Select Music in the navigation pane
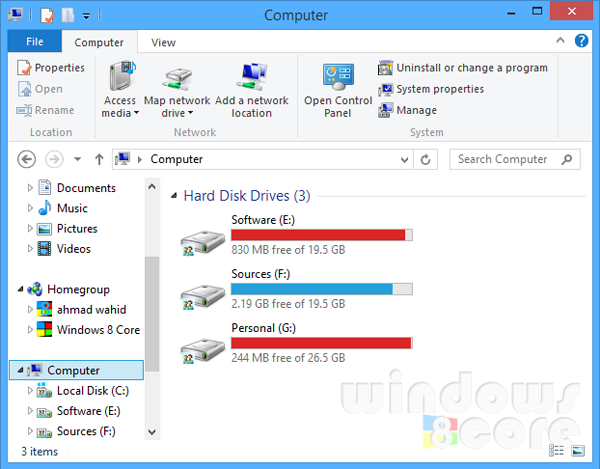This screenshot has height=469, width=600. 71,208
